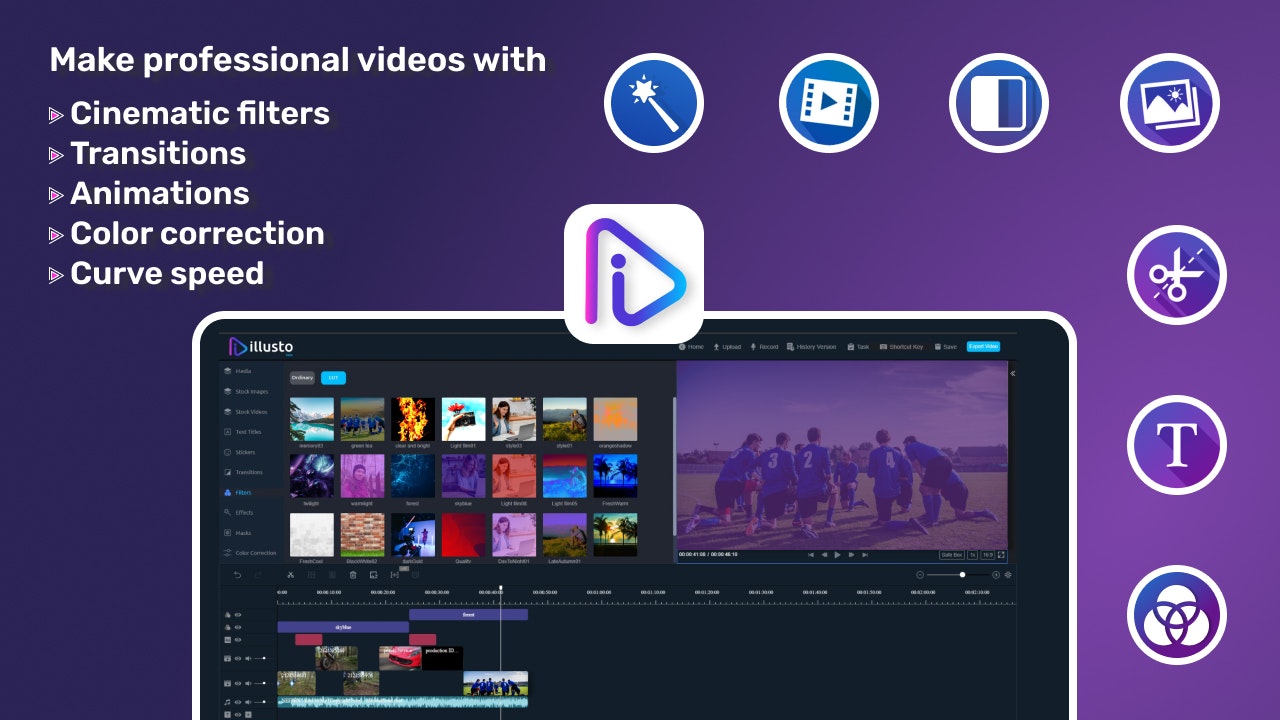This screenshot has height=720, width=1280.
Task: Click the trash delete icon in timeline toolbar
Action: [352, 575]
